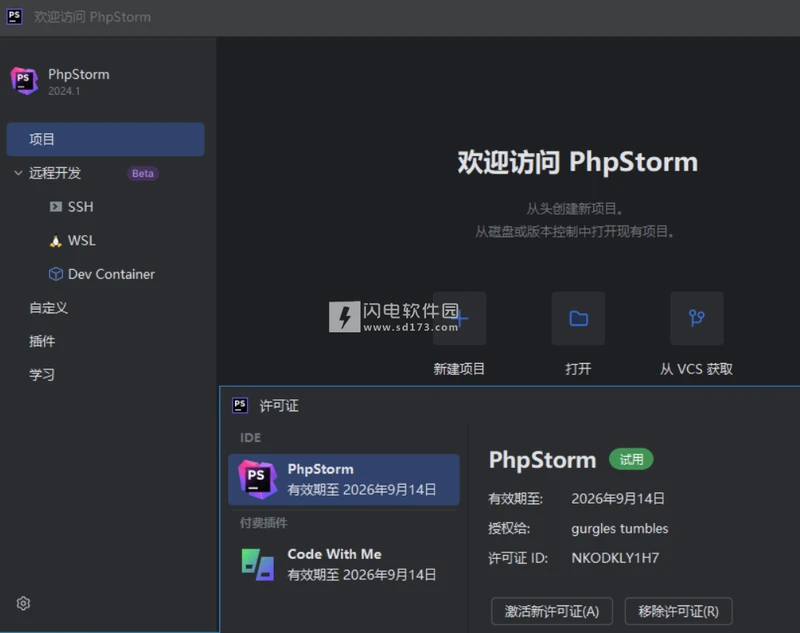Open settings gear at sidebar bottom
This screenshot has height=633, width=800.
[23, 603]
